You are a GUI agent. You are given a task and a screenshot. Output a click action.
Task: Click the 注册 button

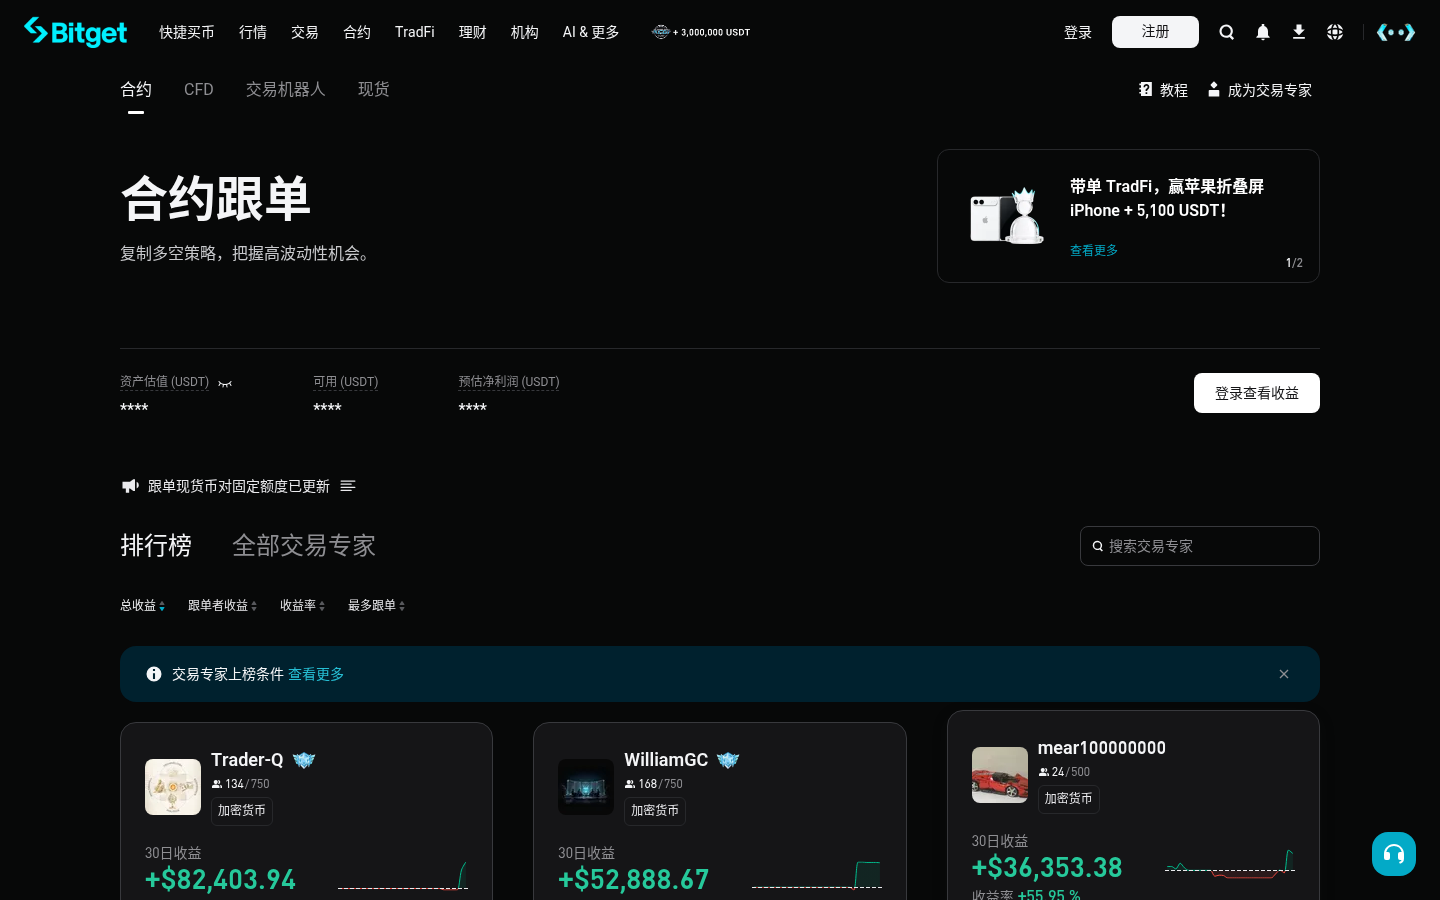coord(1155,32)
